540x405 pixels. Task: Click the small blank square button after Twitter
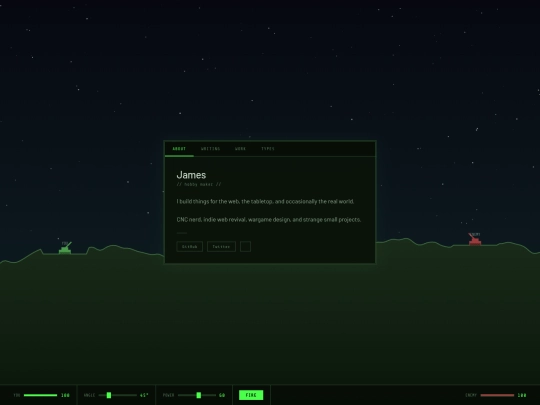tap(245, 247)
